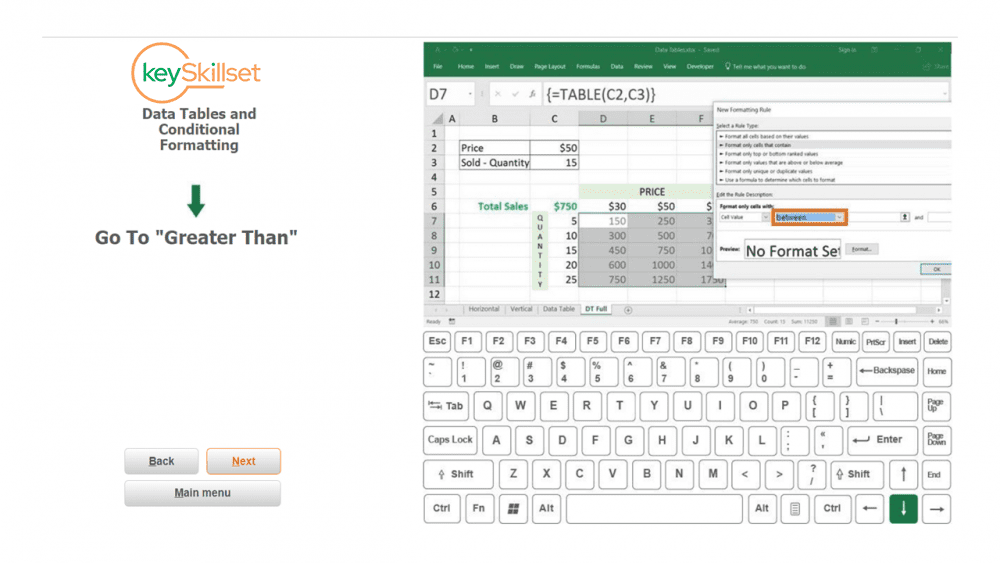The image size is (1000, 563).
Task: Click the second value field after 'and'
Action: 939,217
